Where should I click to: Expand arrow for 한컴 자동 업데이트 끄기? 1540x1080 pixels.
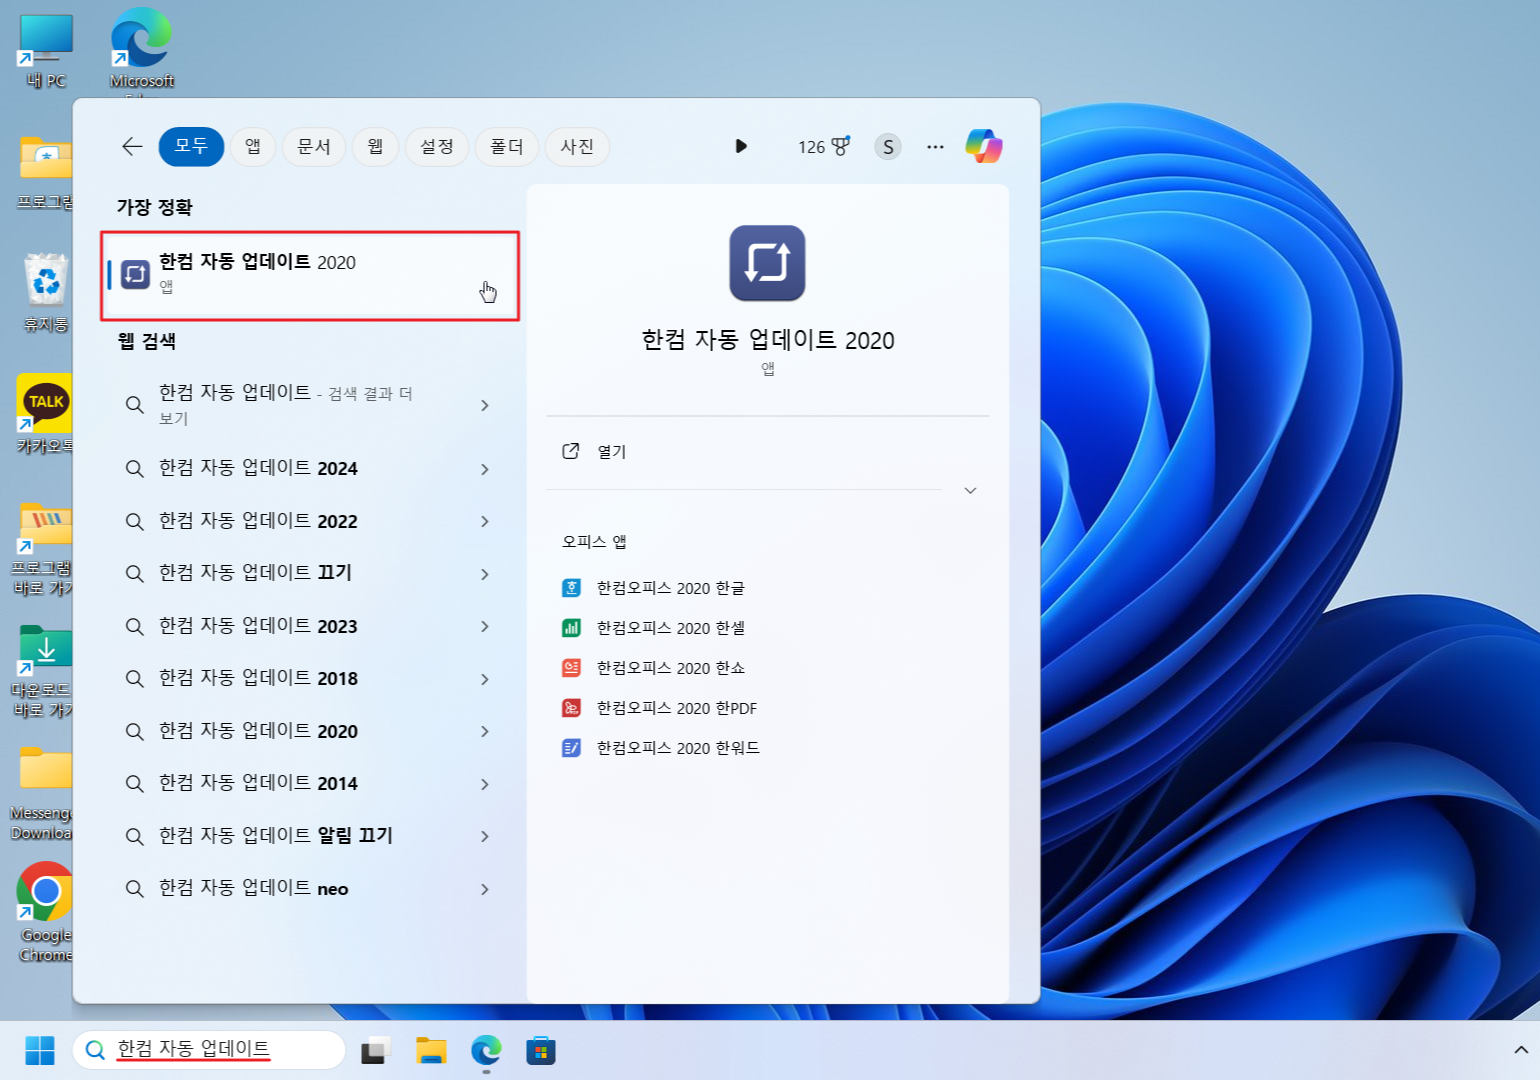point(485,574)
